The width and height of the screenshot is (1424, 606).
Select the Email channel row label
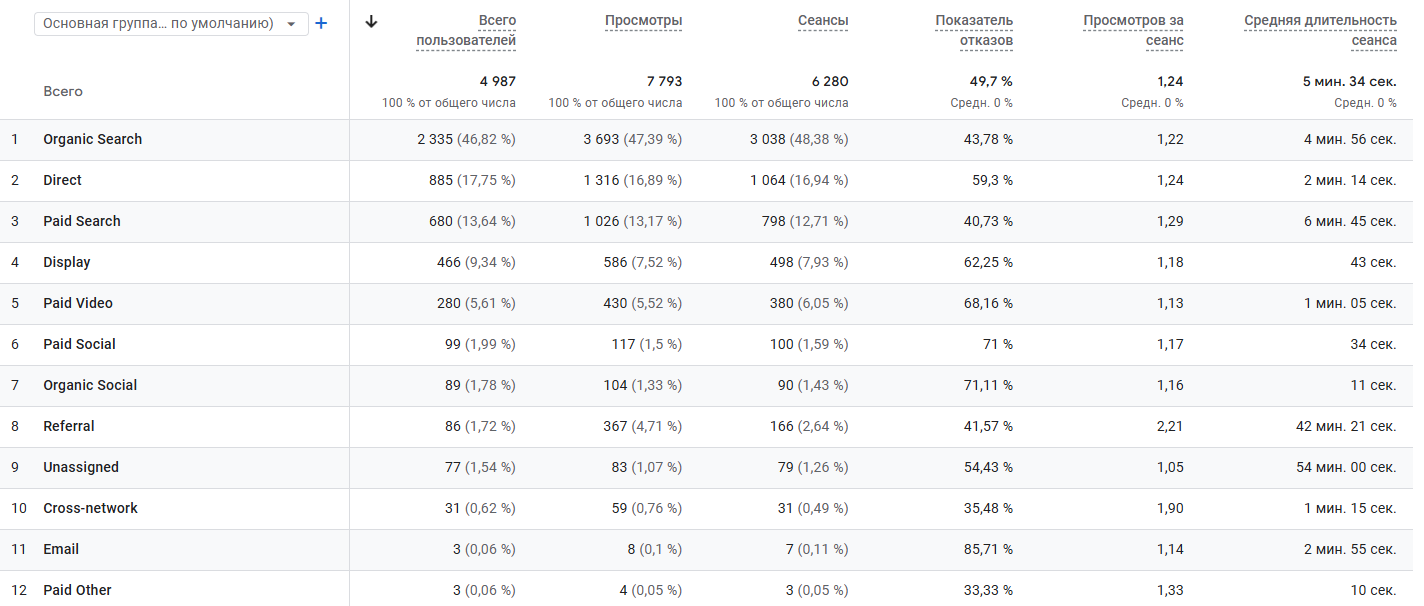(x=60, y=550)
